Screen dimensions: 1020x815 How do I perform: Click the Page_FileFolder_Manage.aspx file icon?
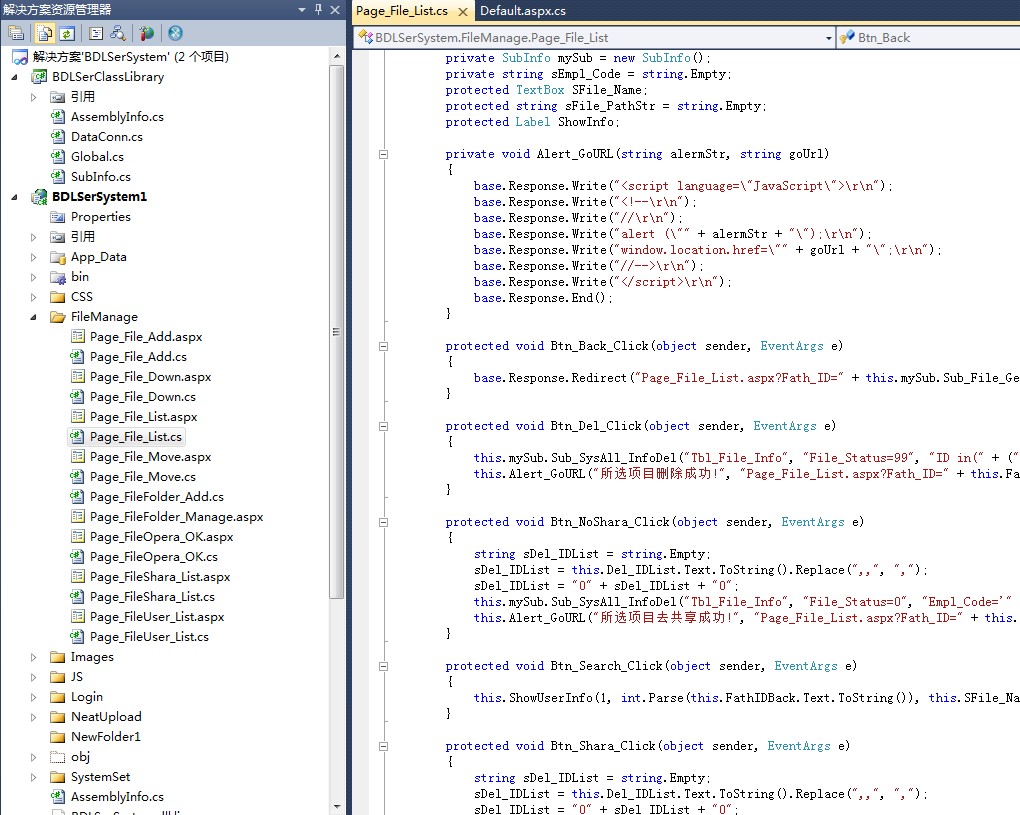pos(77,516)
